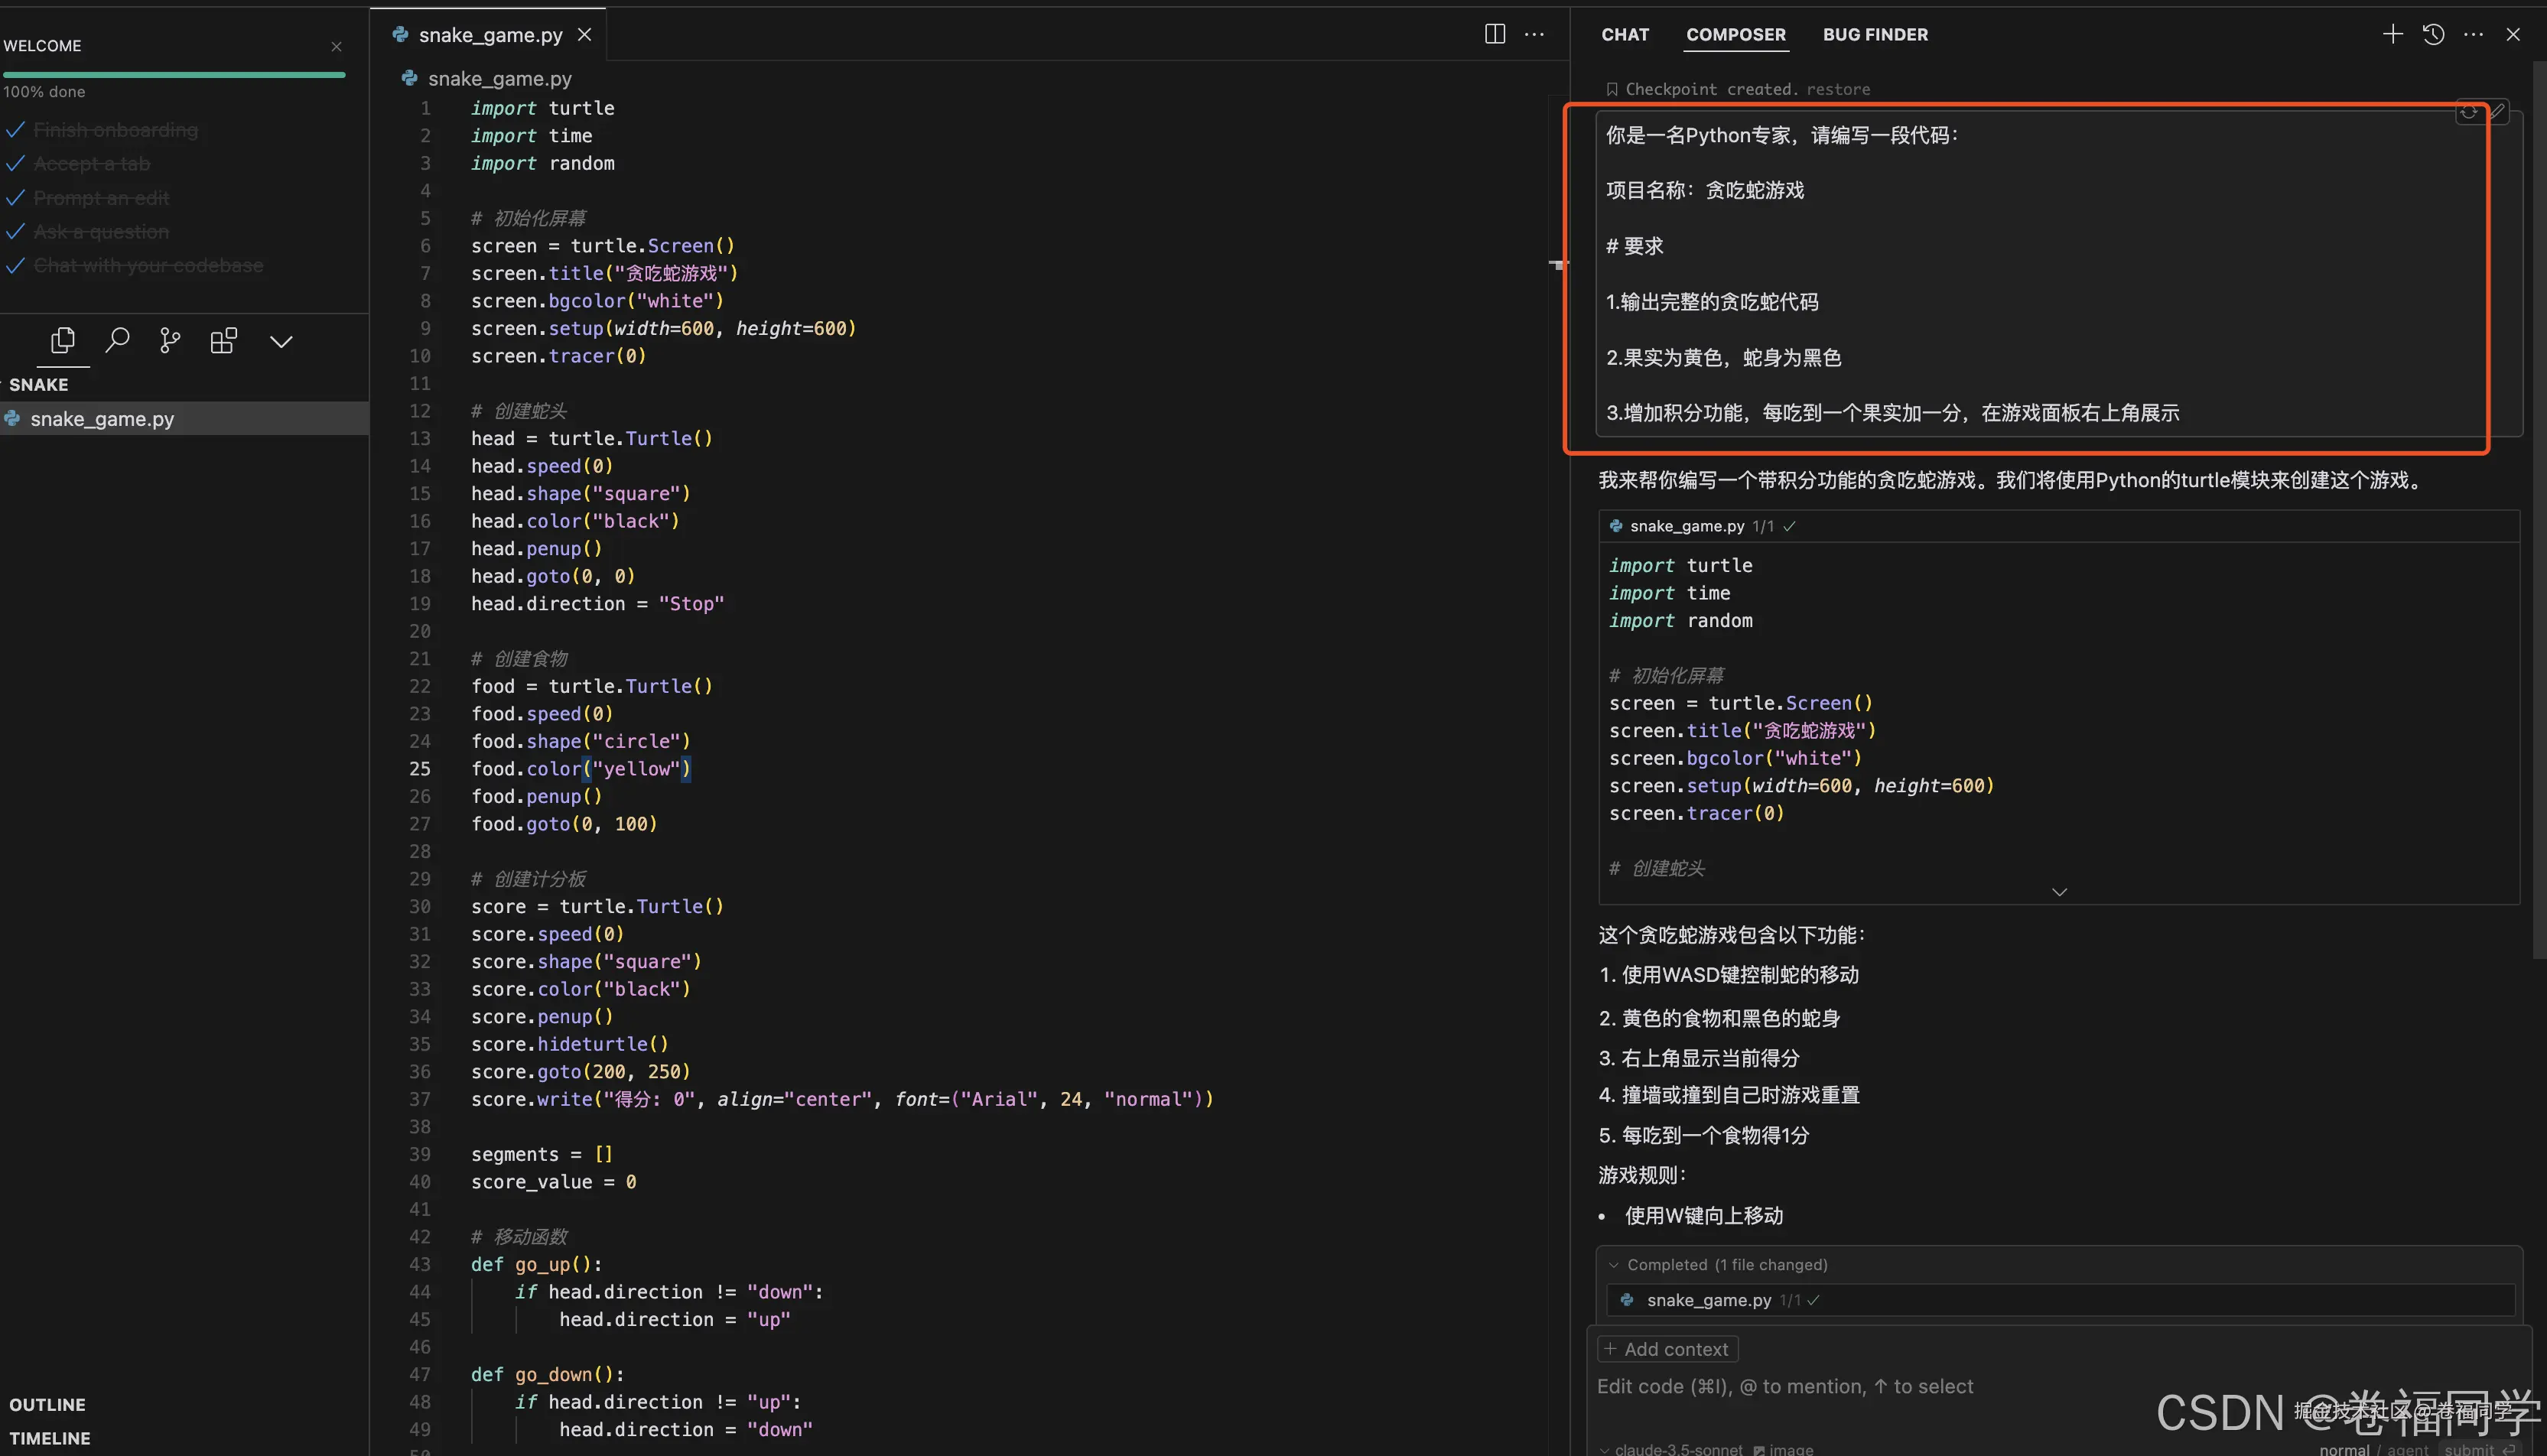
Task: Click the edit pencil icon on prompt
Action: pyautogui.click(x=2498, y=111)
